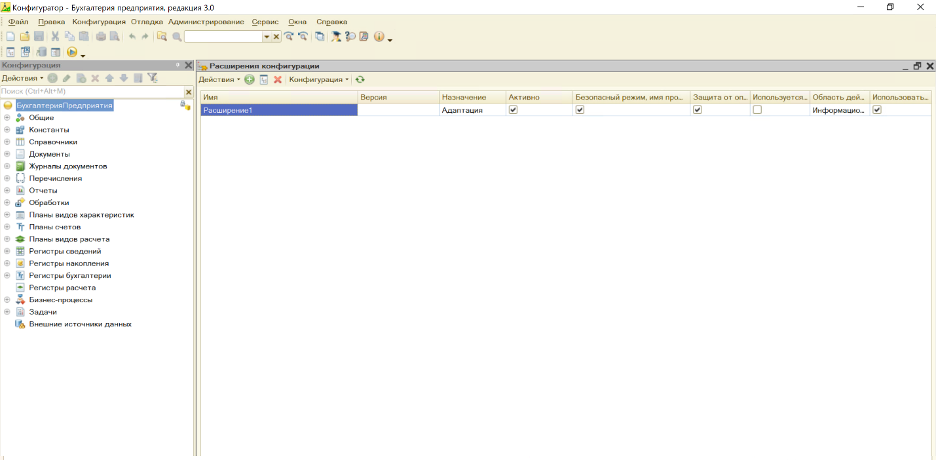This screenshot has height=460, width=936.
Task: Select the Расширение1 row name cell
Action: pyautogui.click(x=279, y=110)
